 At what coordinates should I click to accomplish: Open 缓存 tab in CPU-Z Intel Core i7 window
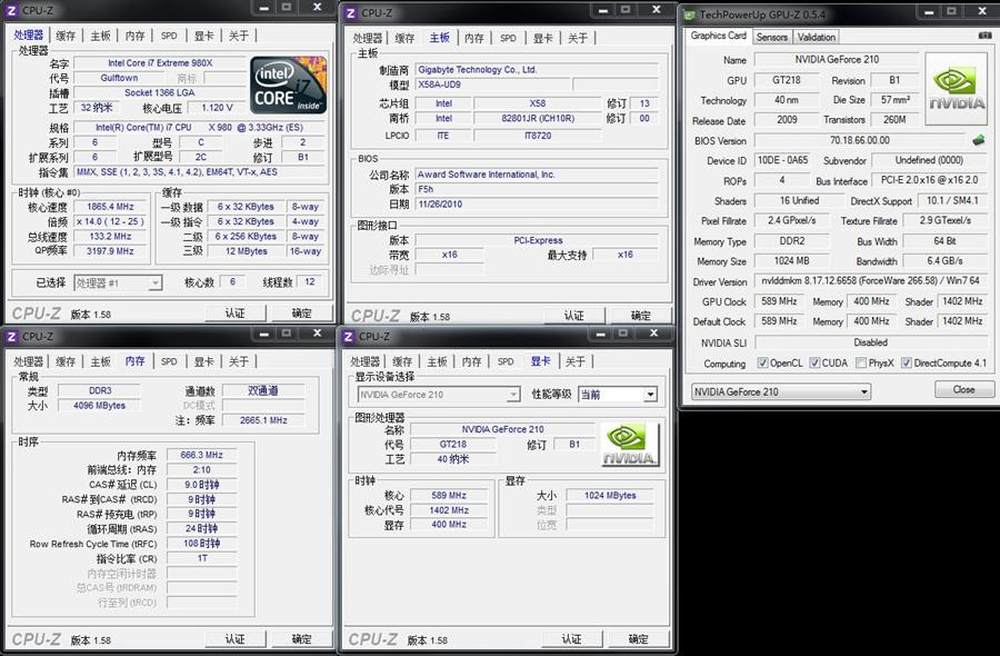click(66, 36)
